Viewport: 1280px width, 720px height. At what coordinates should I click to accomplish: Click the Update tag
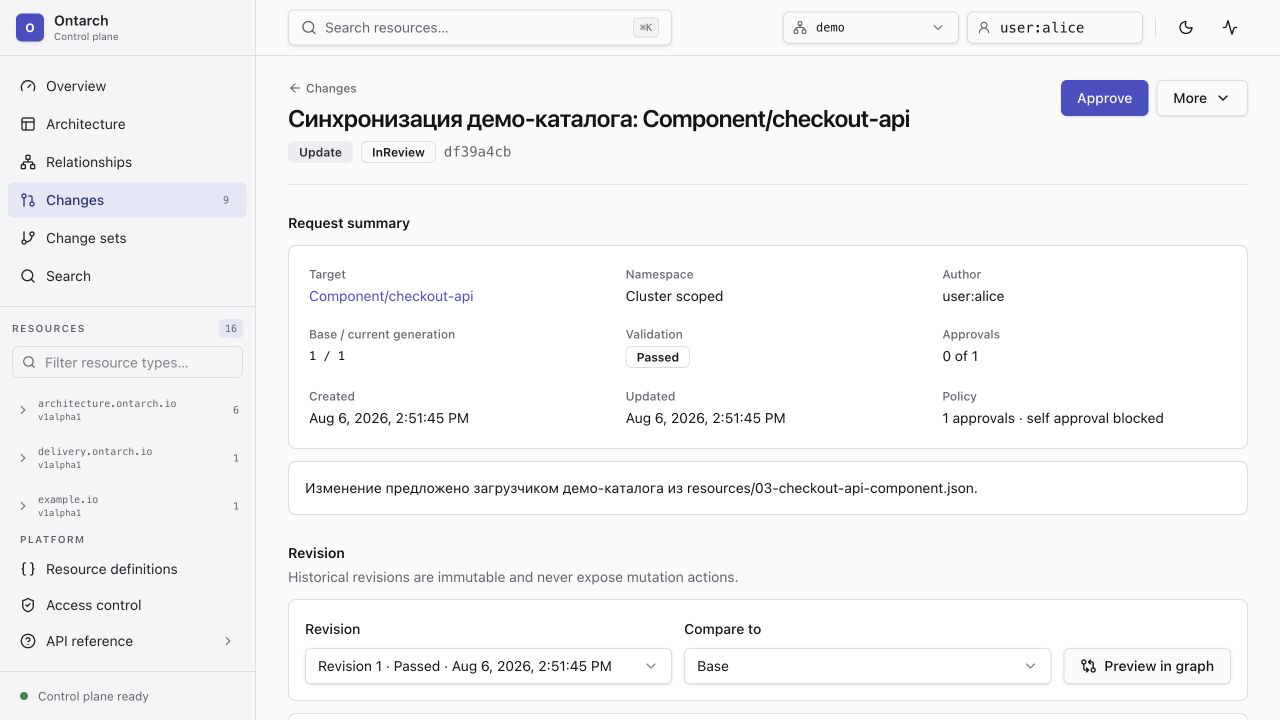coord(320,152)
